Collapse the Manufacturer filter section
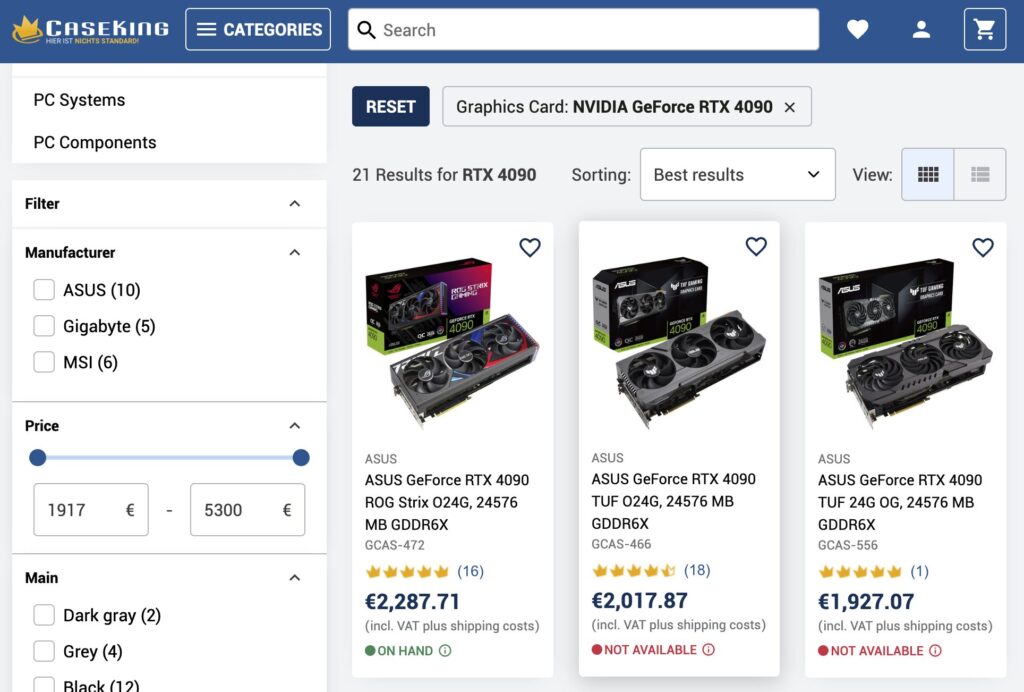1024x692 pixels. click(x=294, y=253)
